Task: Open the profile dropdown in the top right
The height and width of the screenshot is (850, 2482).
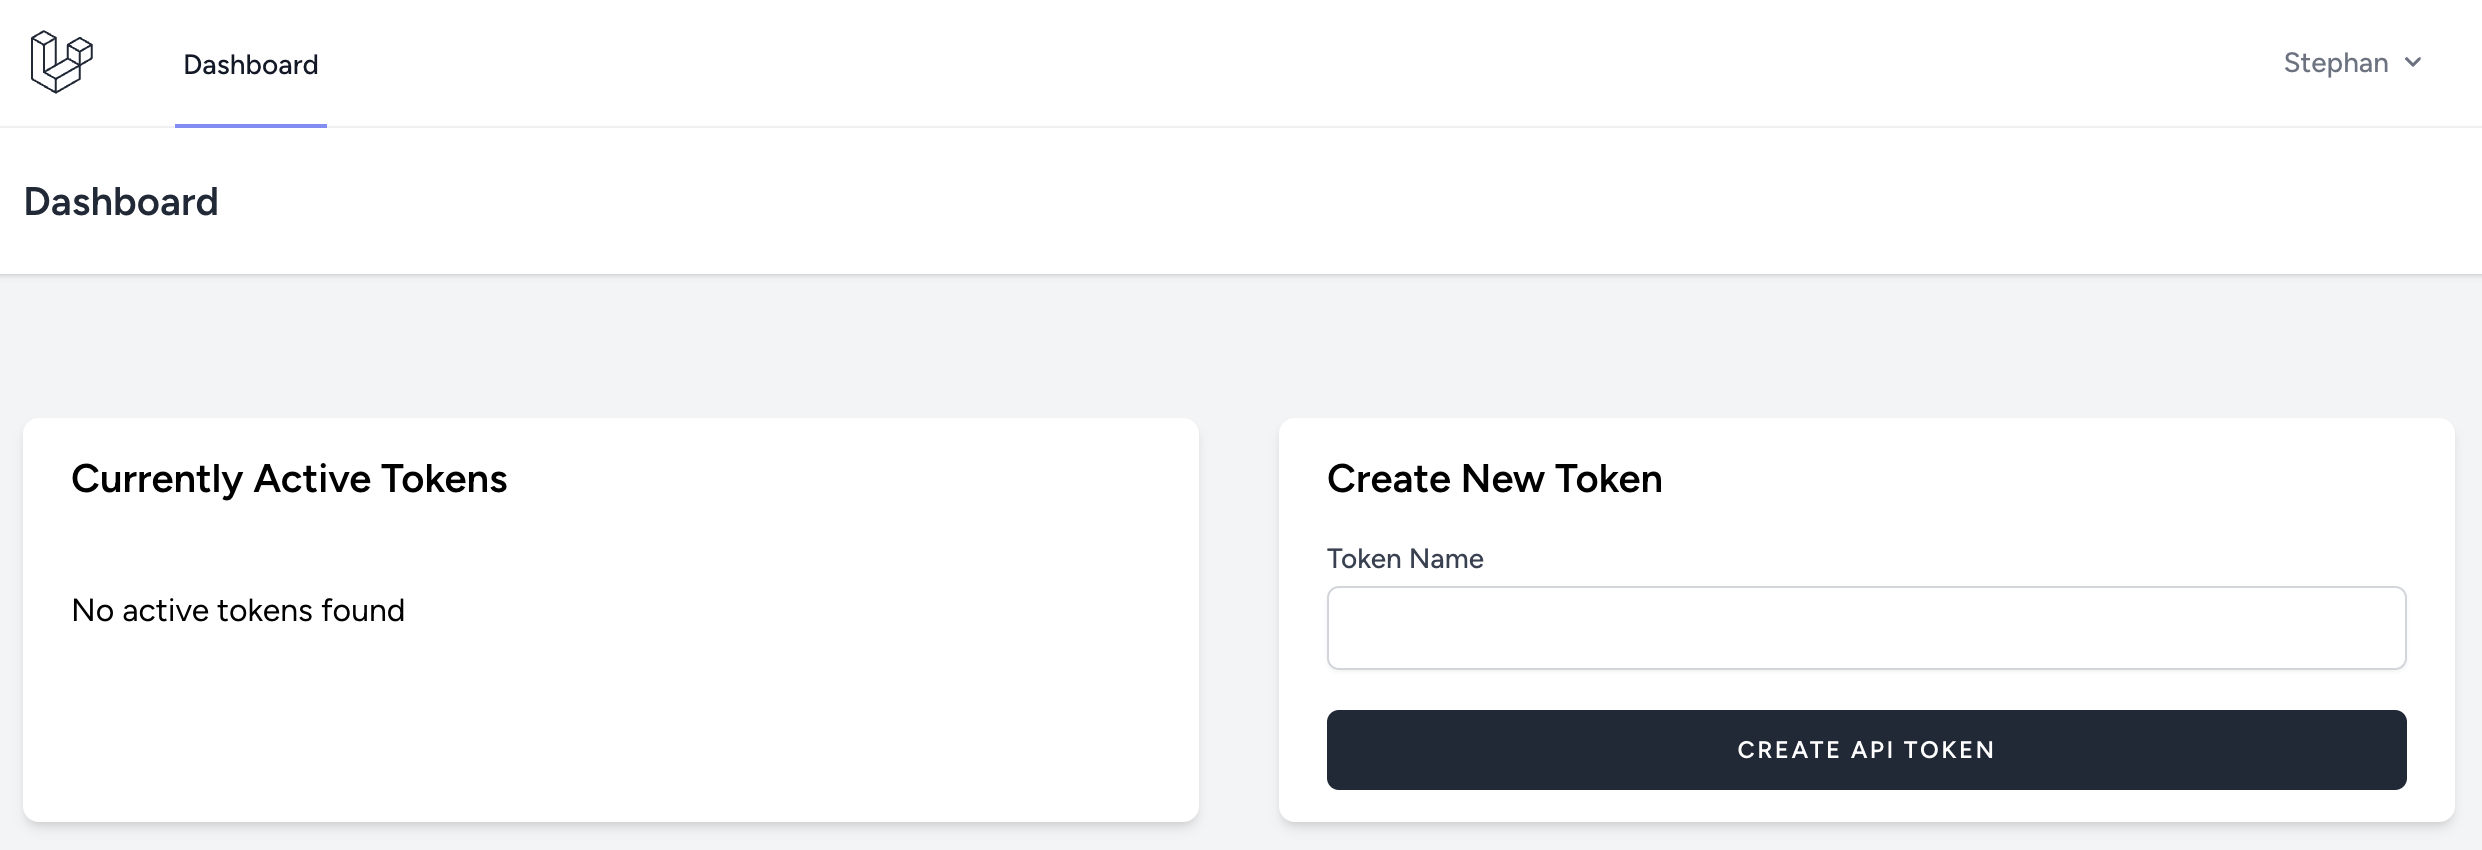Action: tap(2350, 62)
